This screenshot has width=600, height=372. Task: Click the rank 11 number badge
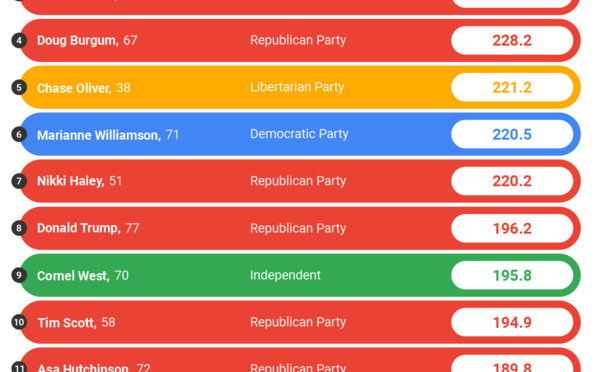pos(19,367)
